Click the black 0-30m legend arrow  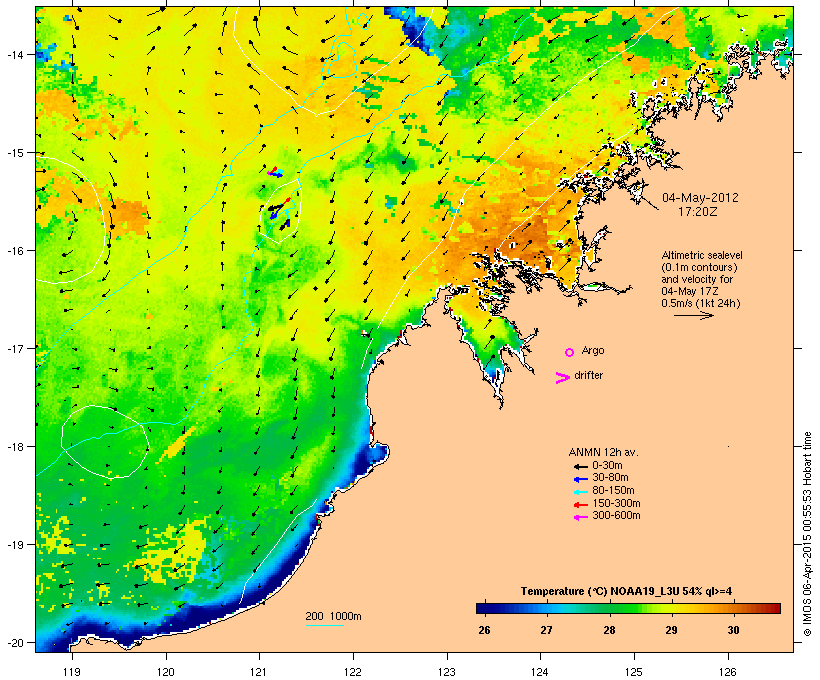(x=580, y=466)
